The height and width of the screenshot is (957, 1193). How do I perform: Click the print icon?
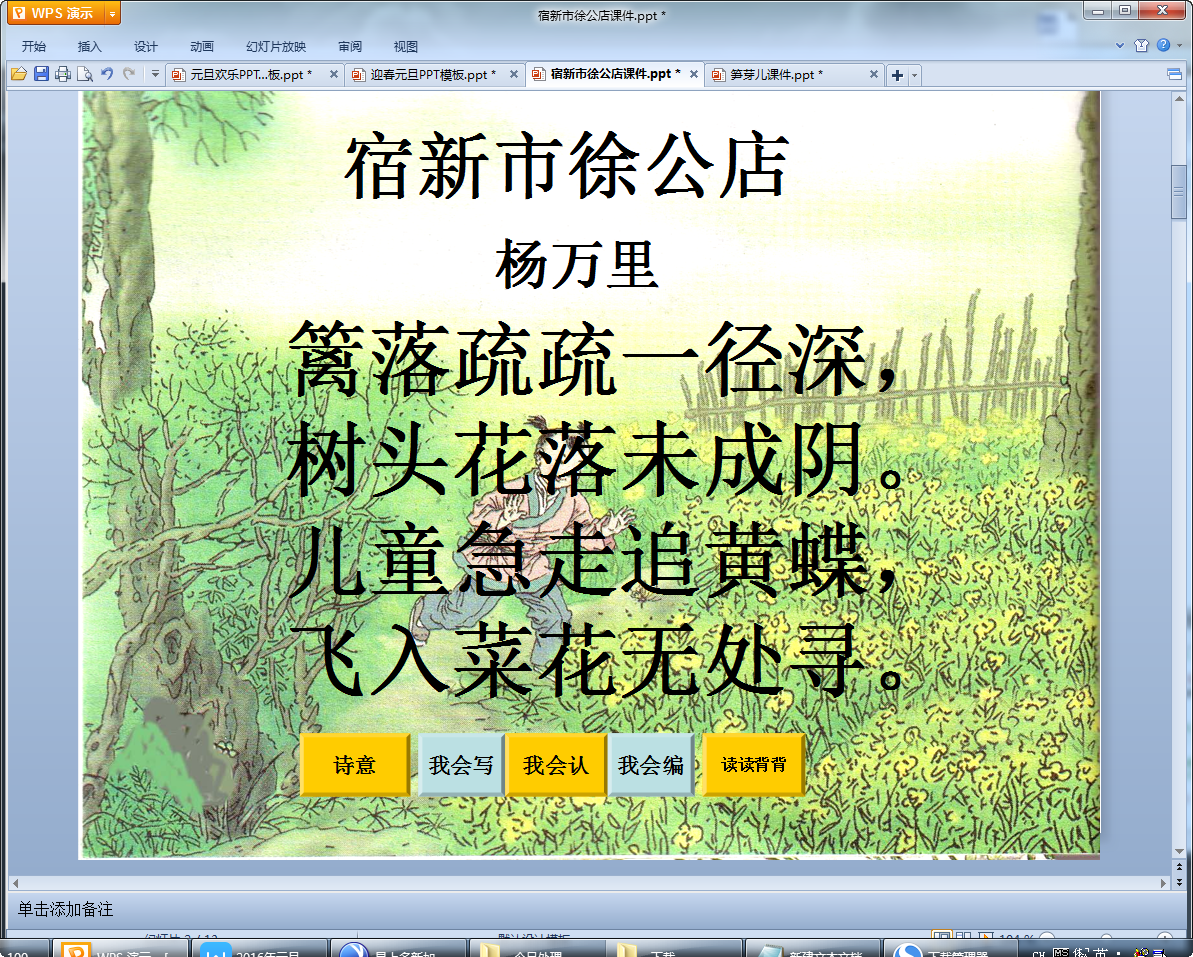click(x=63, y=74)
